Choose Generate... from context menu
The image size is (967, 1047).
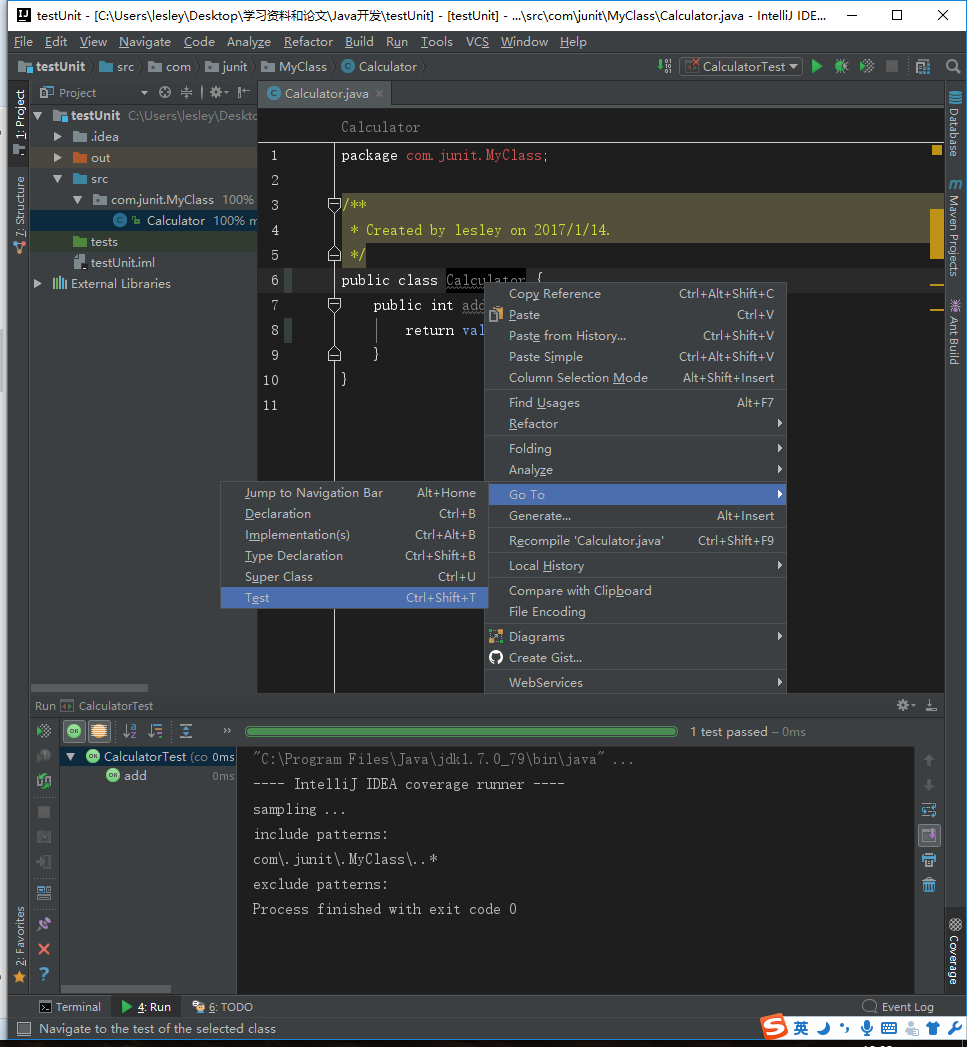point(635,515)
